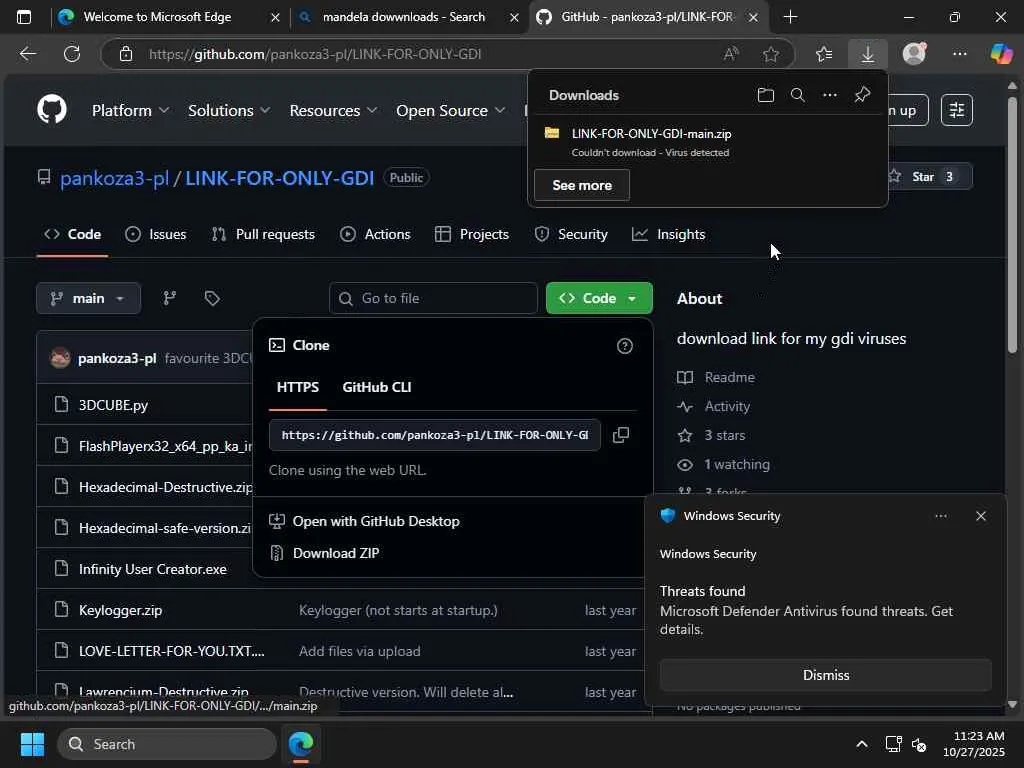Open Edge Settings and more menu

(x=959, y=54)
